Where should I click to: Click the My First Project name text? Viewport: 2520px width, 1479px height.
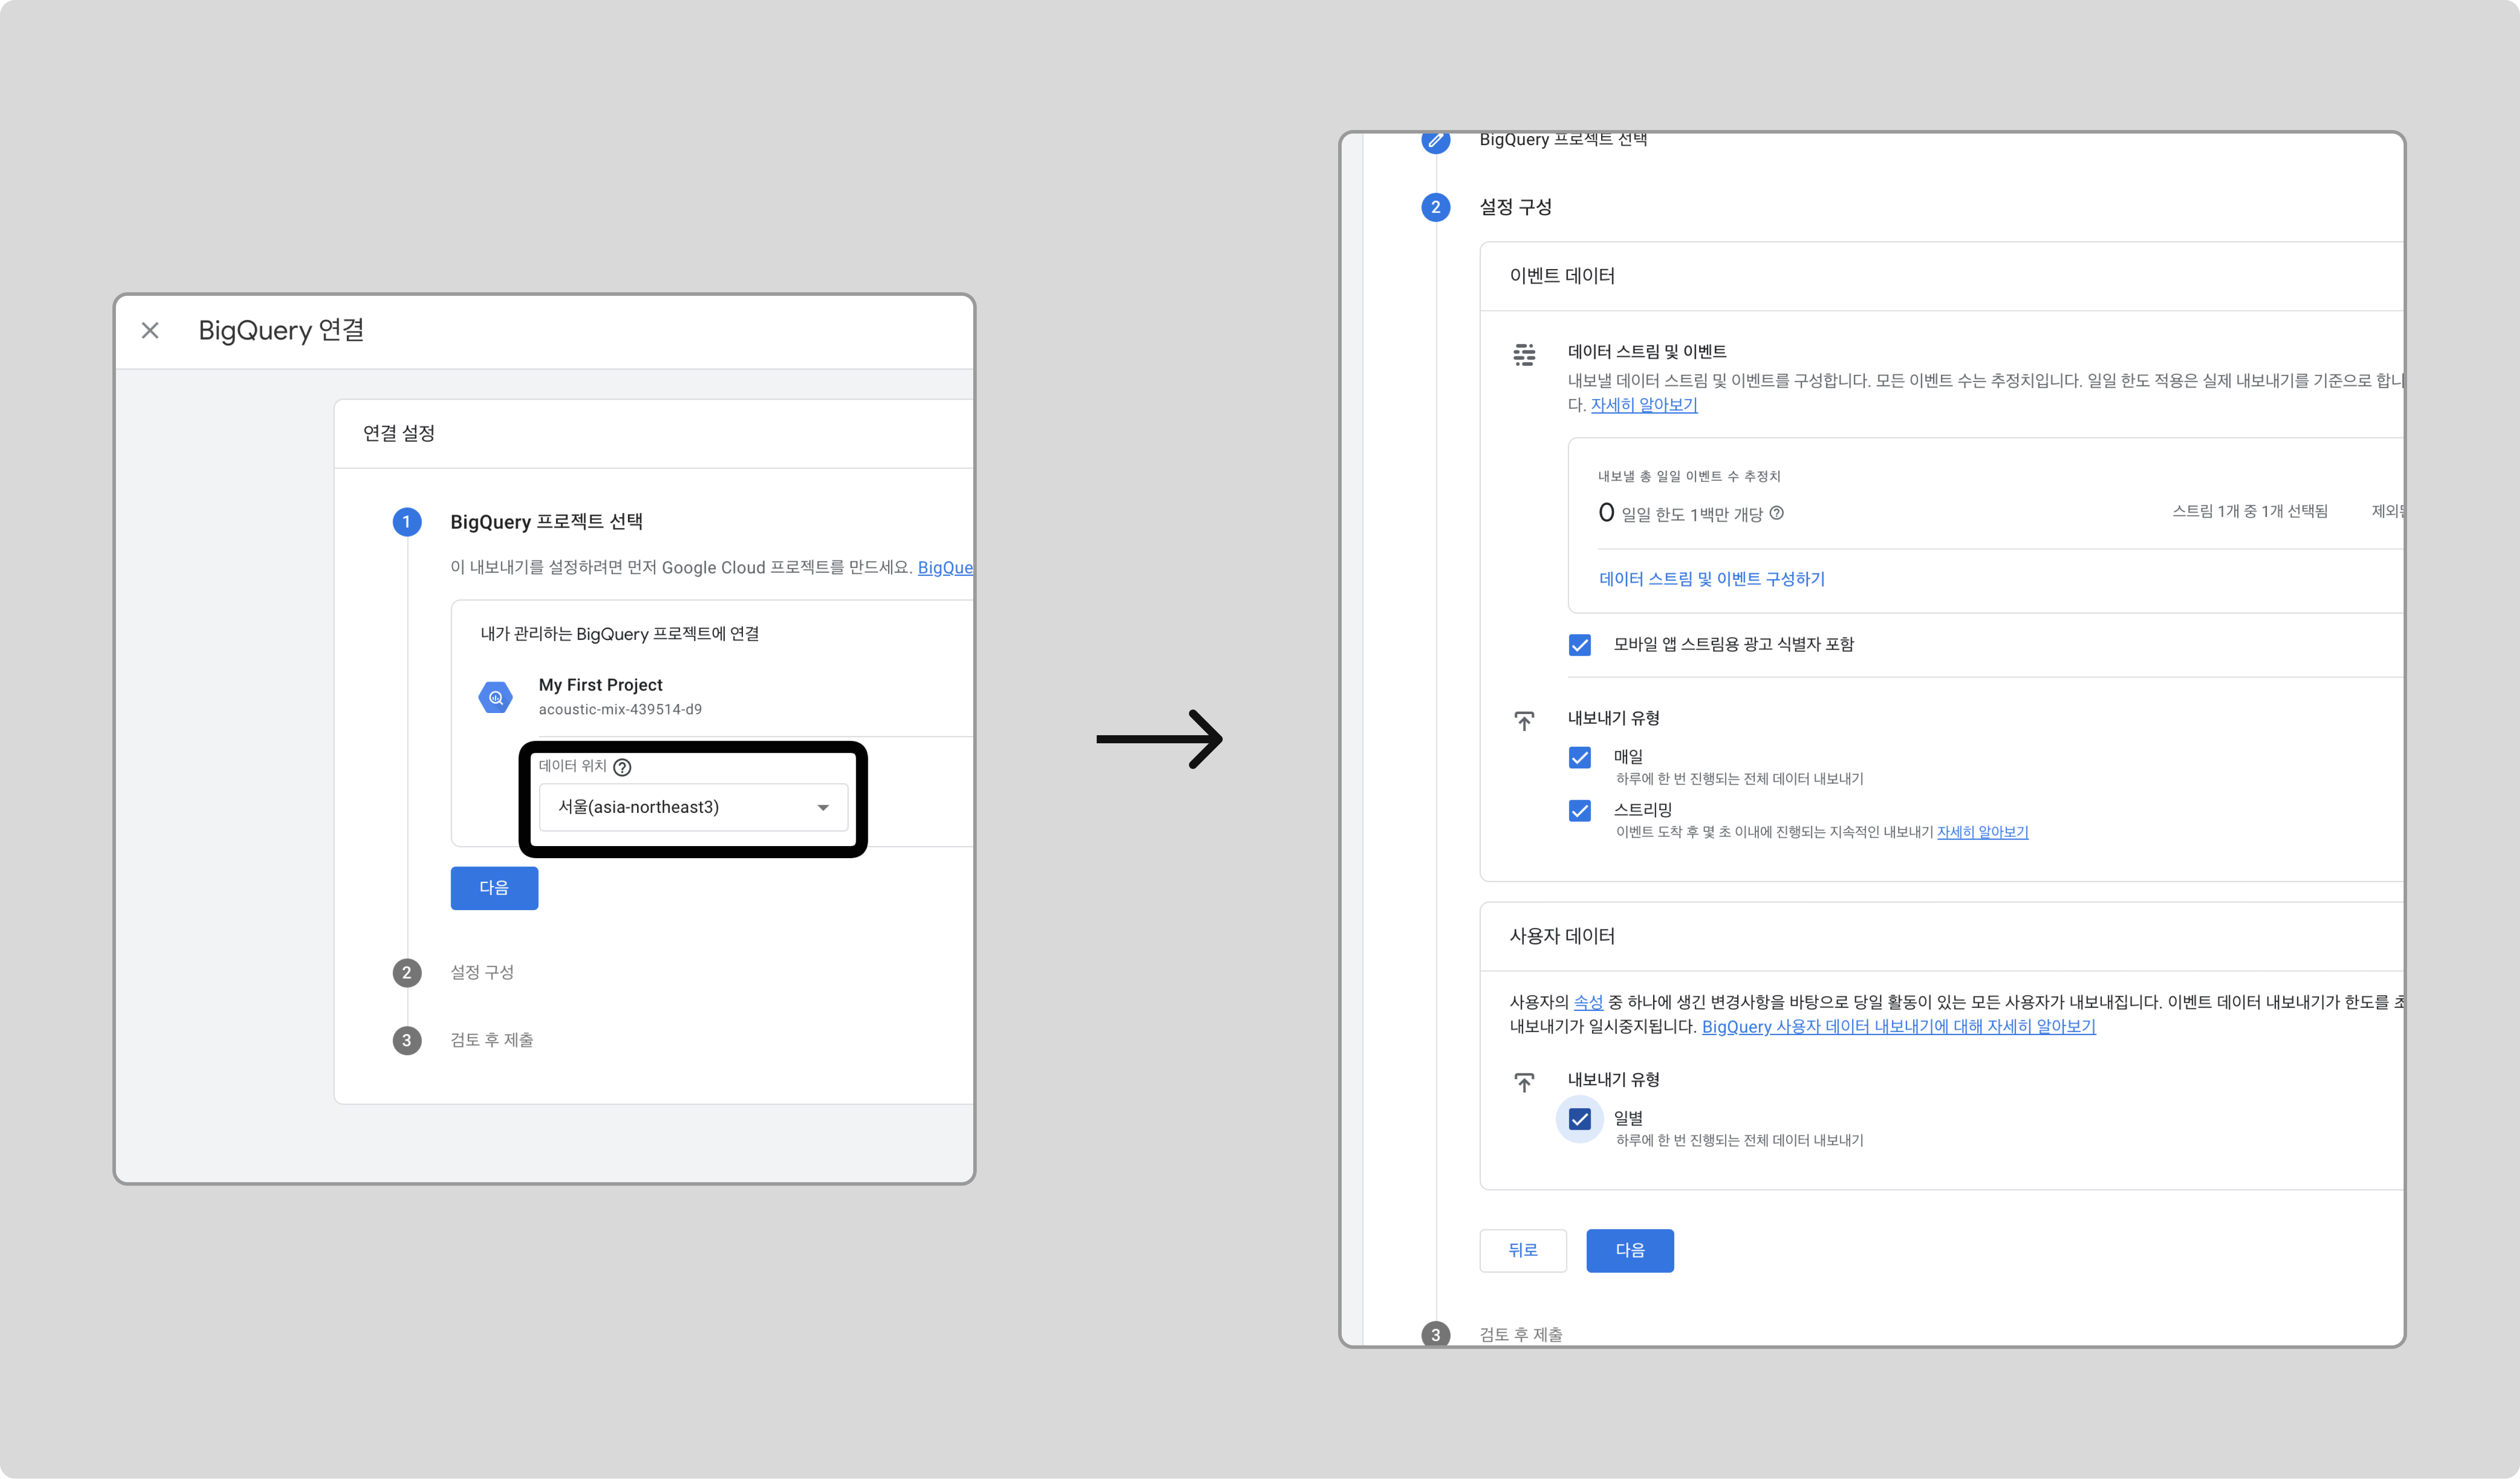click(600, 685)
